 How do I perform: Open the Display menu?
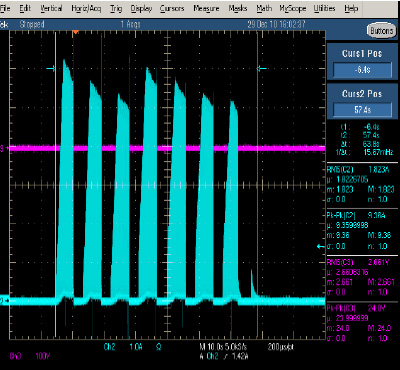pos(141,9)
